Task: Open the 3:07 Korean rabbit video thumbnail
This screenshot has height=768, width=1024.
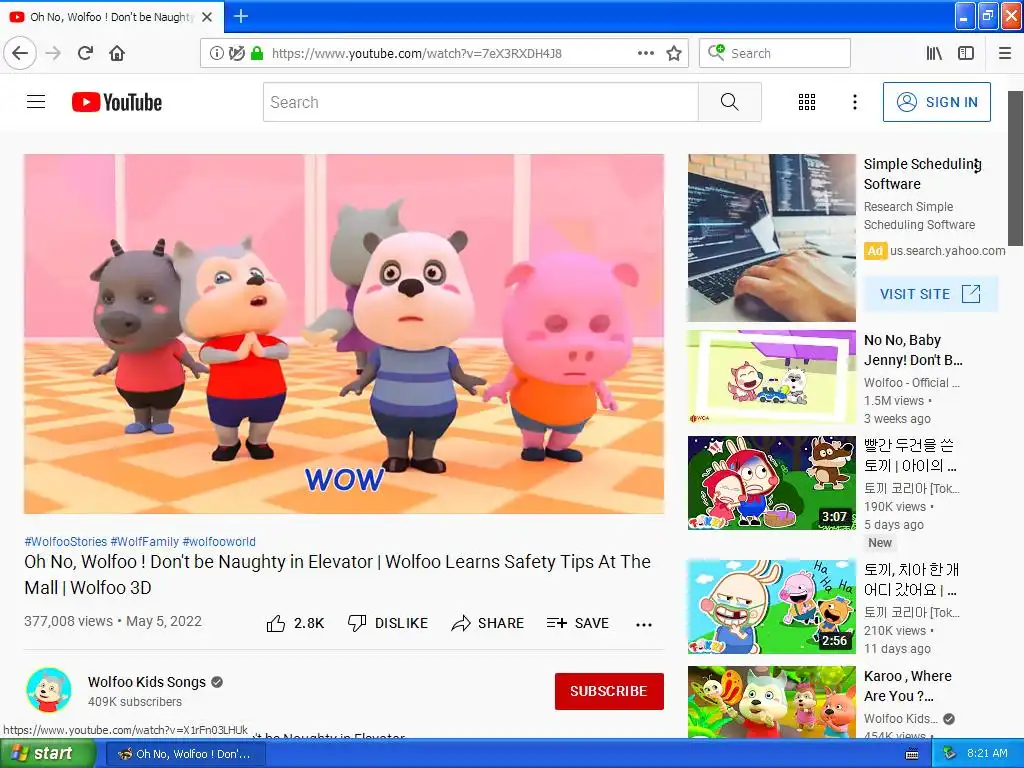Action: 771,483
